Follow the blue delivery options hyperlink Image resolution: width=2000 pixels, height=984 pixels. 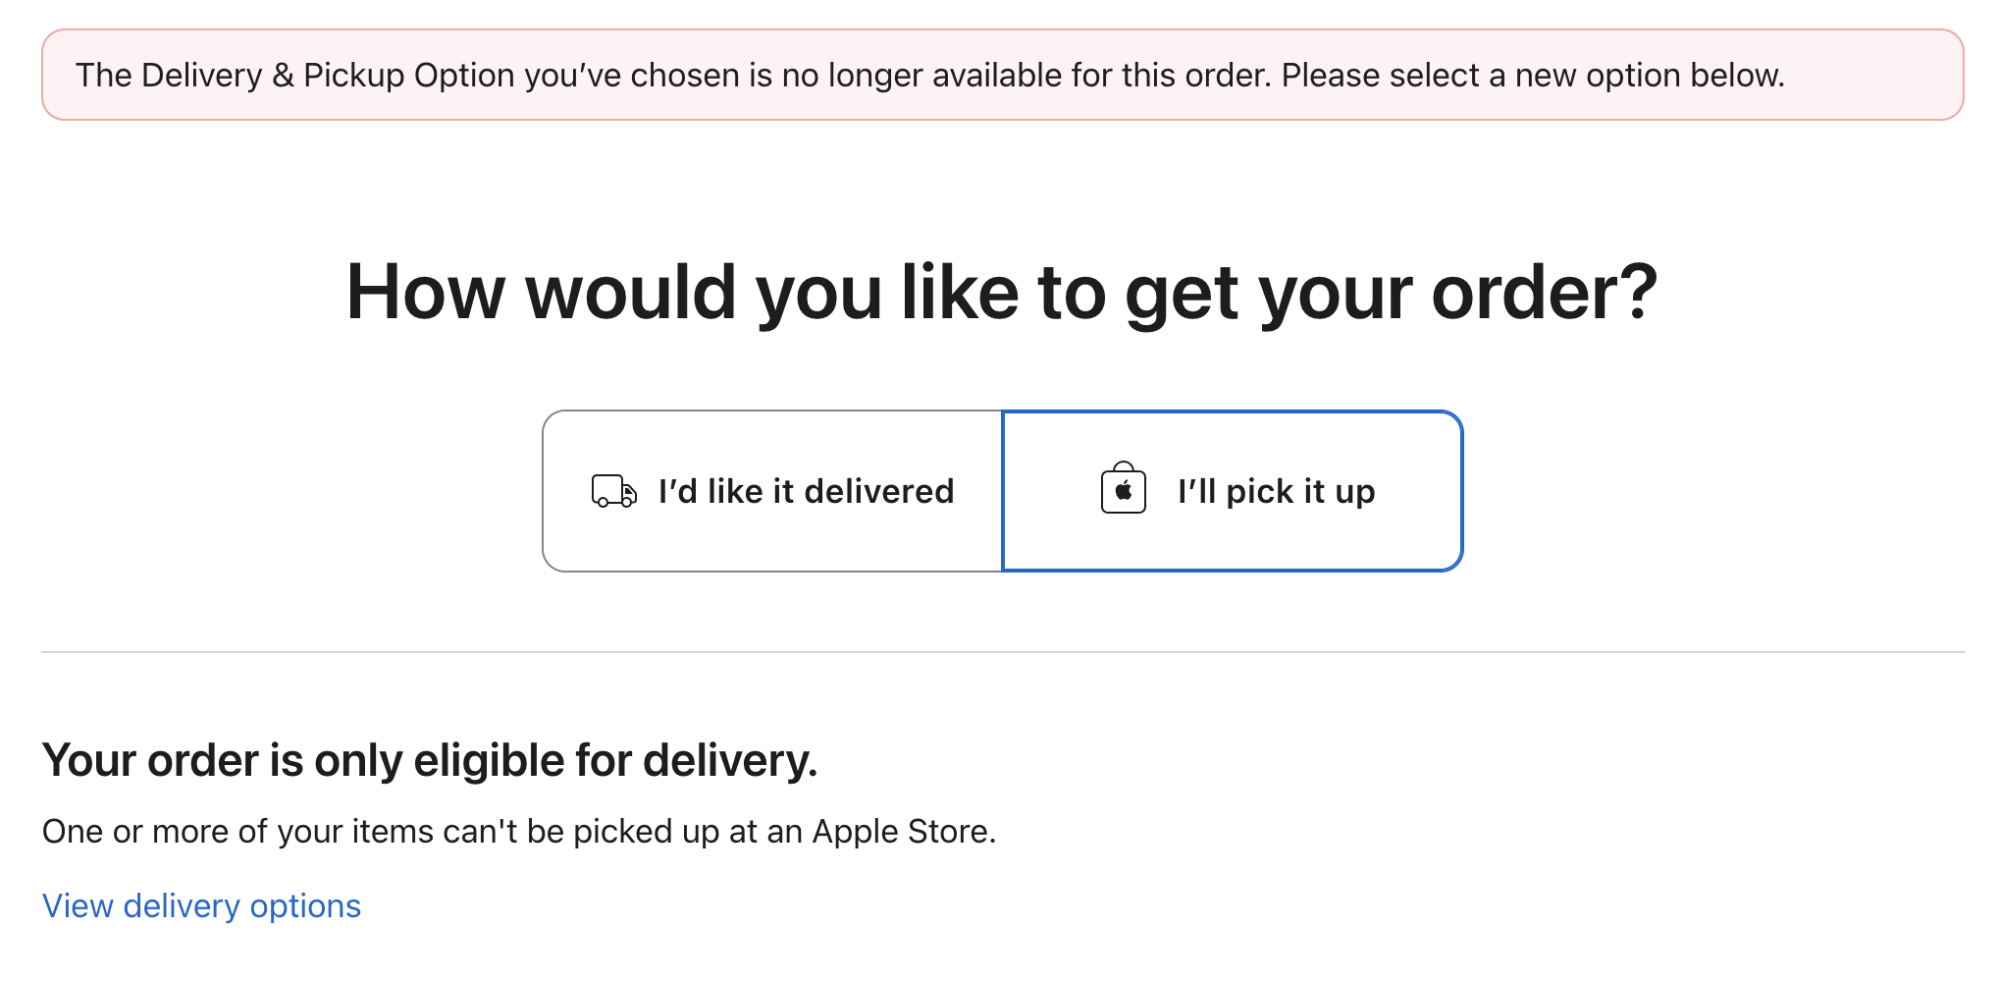201,906
